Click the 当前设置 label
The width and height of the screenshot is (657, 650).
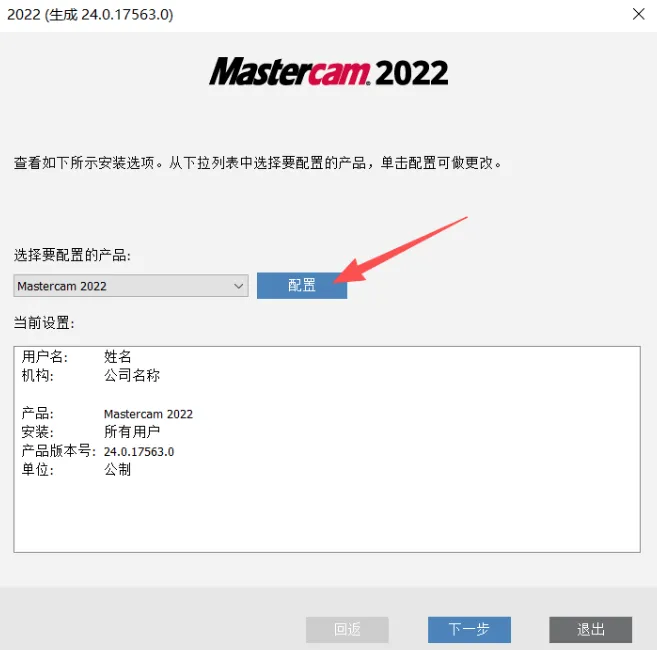click(x=44, y=323)
